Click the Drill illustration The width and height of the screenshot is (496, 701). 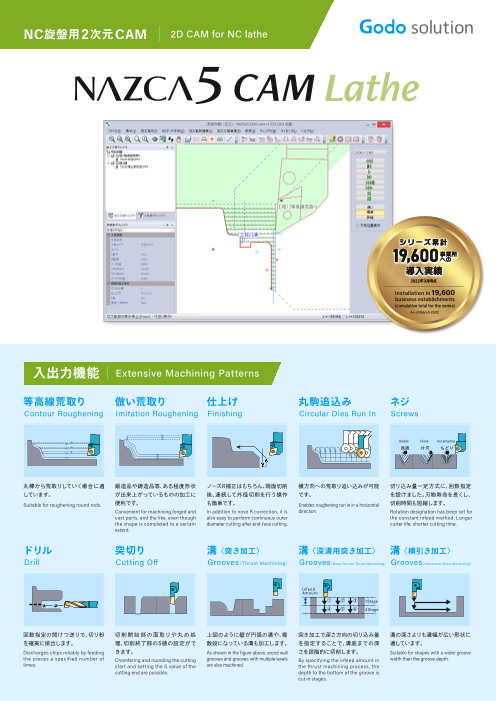pyautogui.click(x=64, y=600)
